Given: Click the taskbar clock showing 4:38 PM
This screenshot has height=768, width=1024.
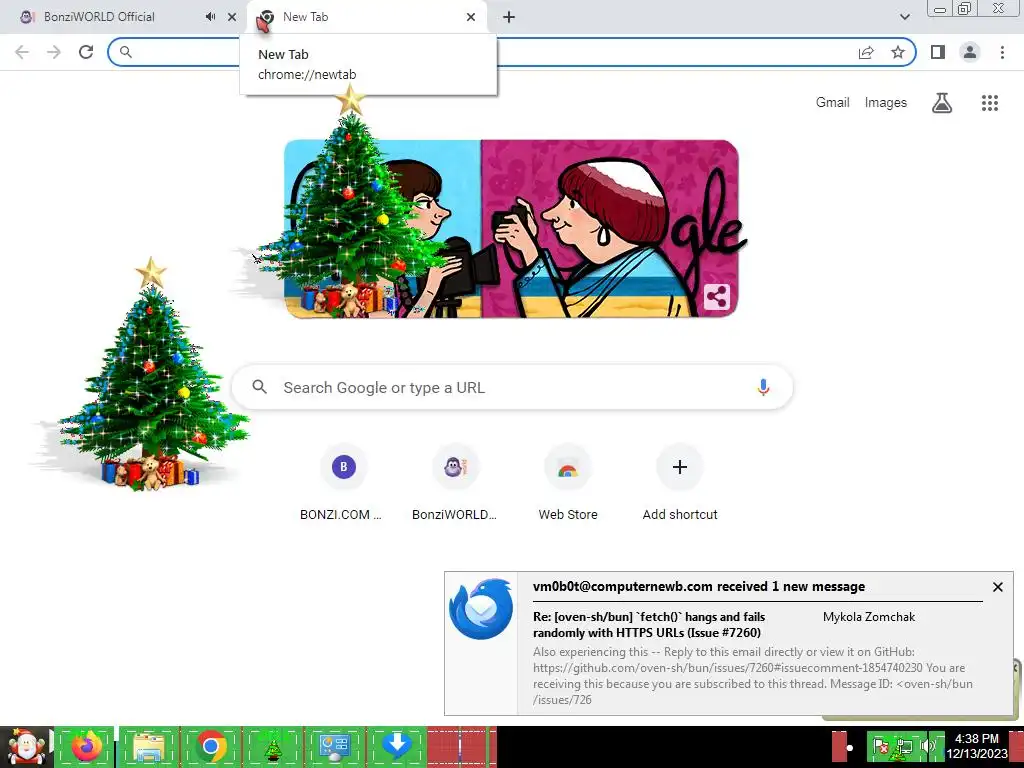Looking at the screenshot, I should tap(977, 746).
